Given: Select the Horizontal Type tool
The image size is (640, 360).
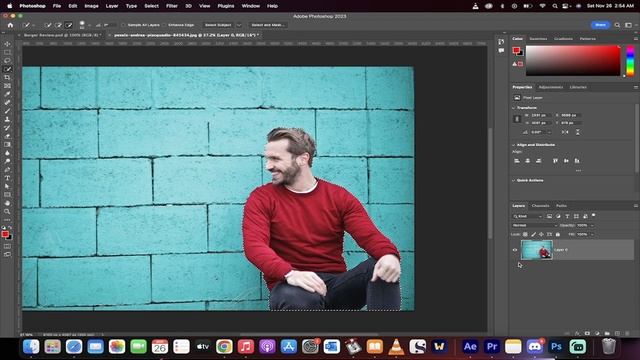Looking at the screenshot, I should click(x=7, y=178).
